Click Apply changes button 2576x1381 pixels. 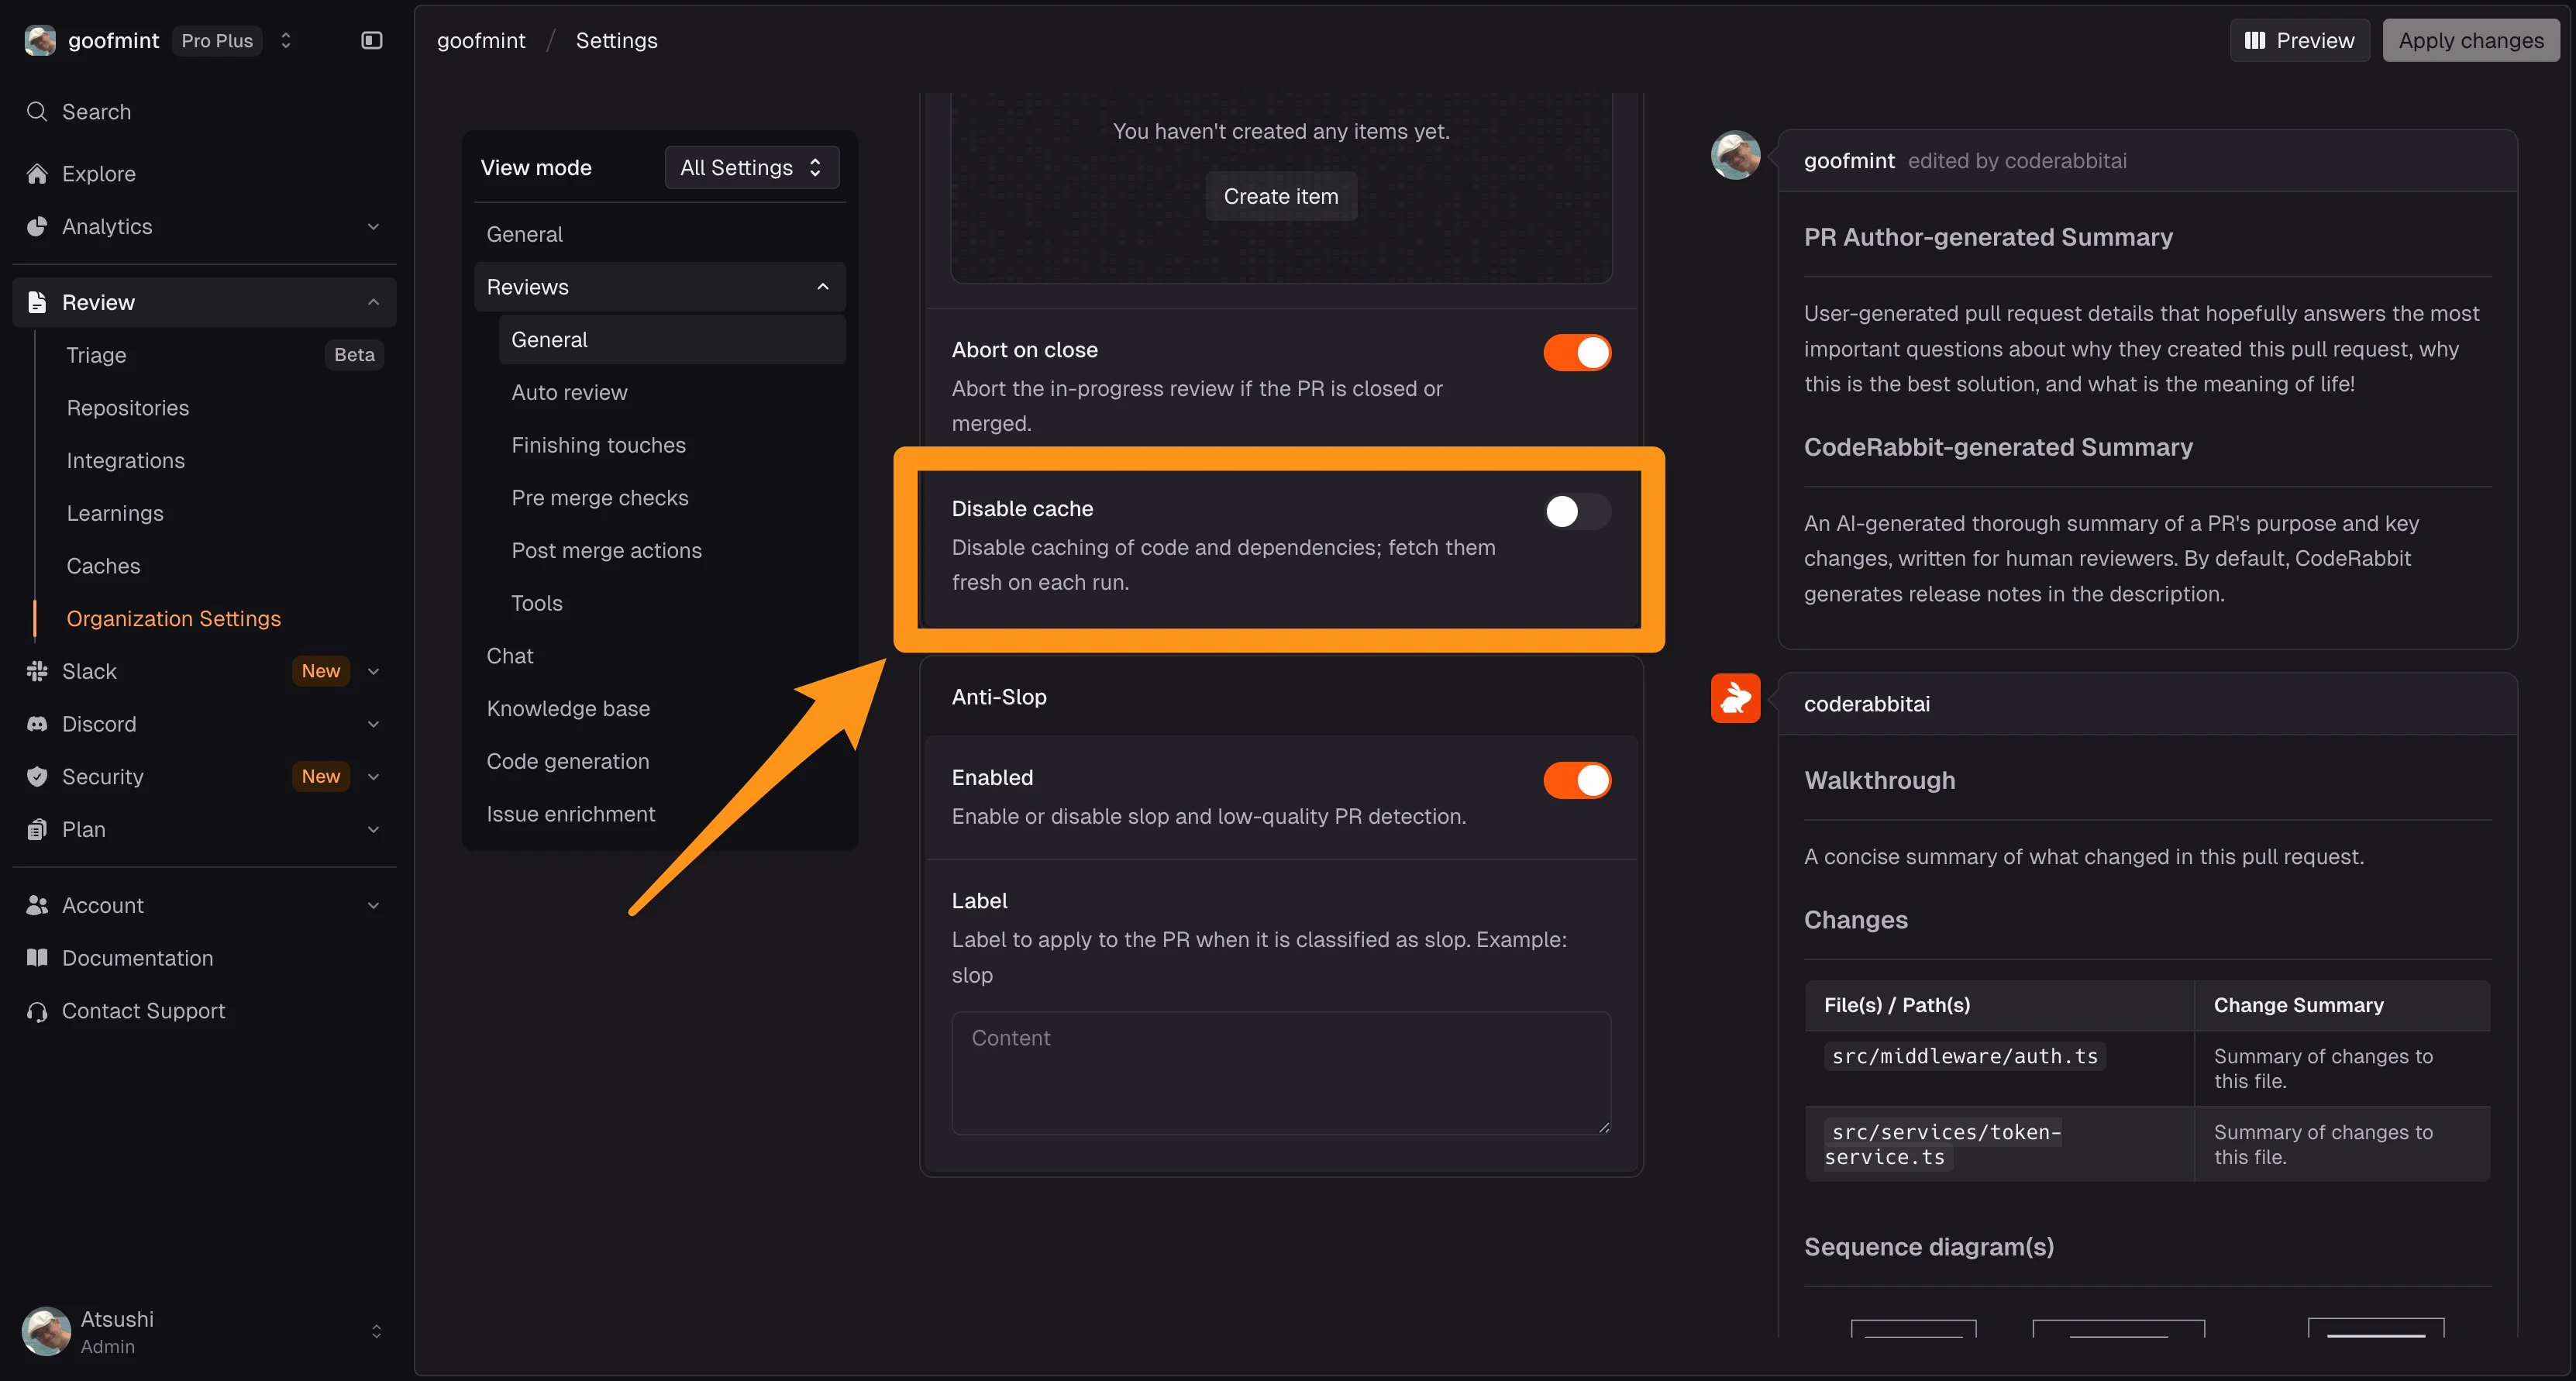[2471, 40]
